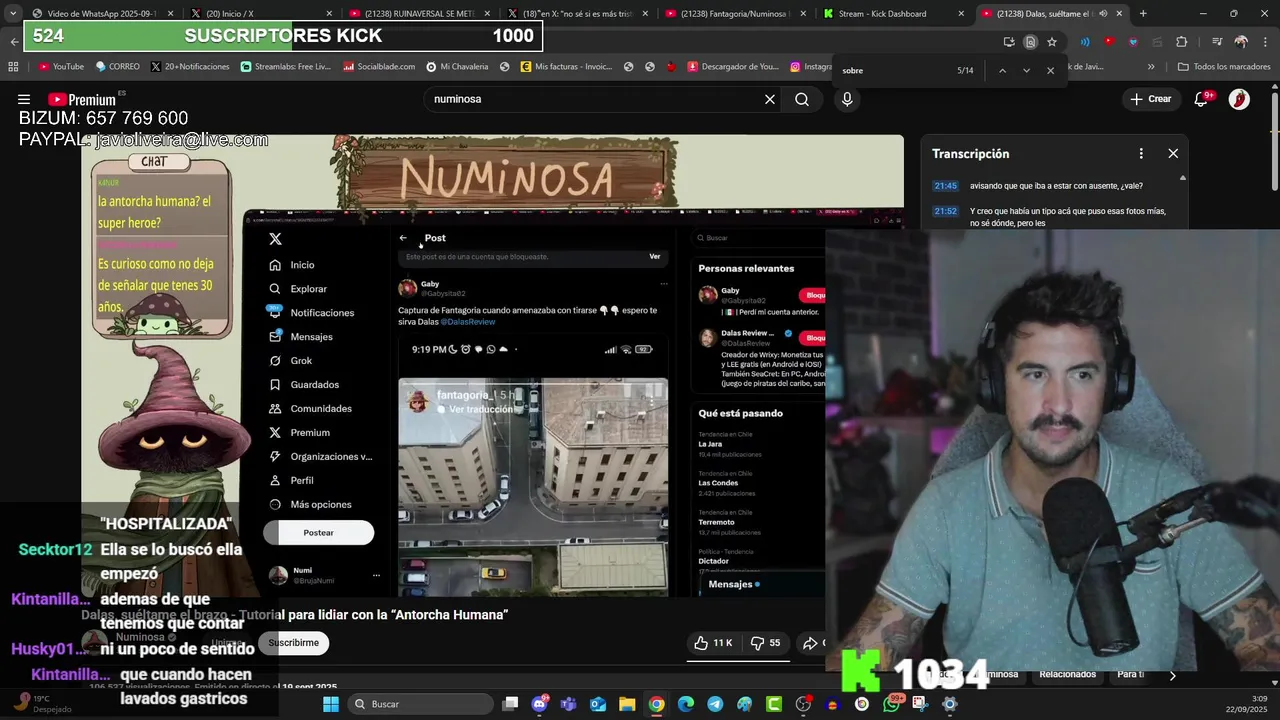1280x720 pixels.
Task: Open YouTube notifications bell
Action: click(x=1202, y=99)
